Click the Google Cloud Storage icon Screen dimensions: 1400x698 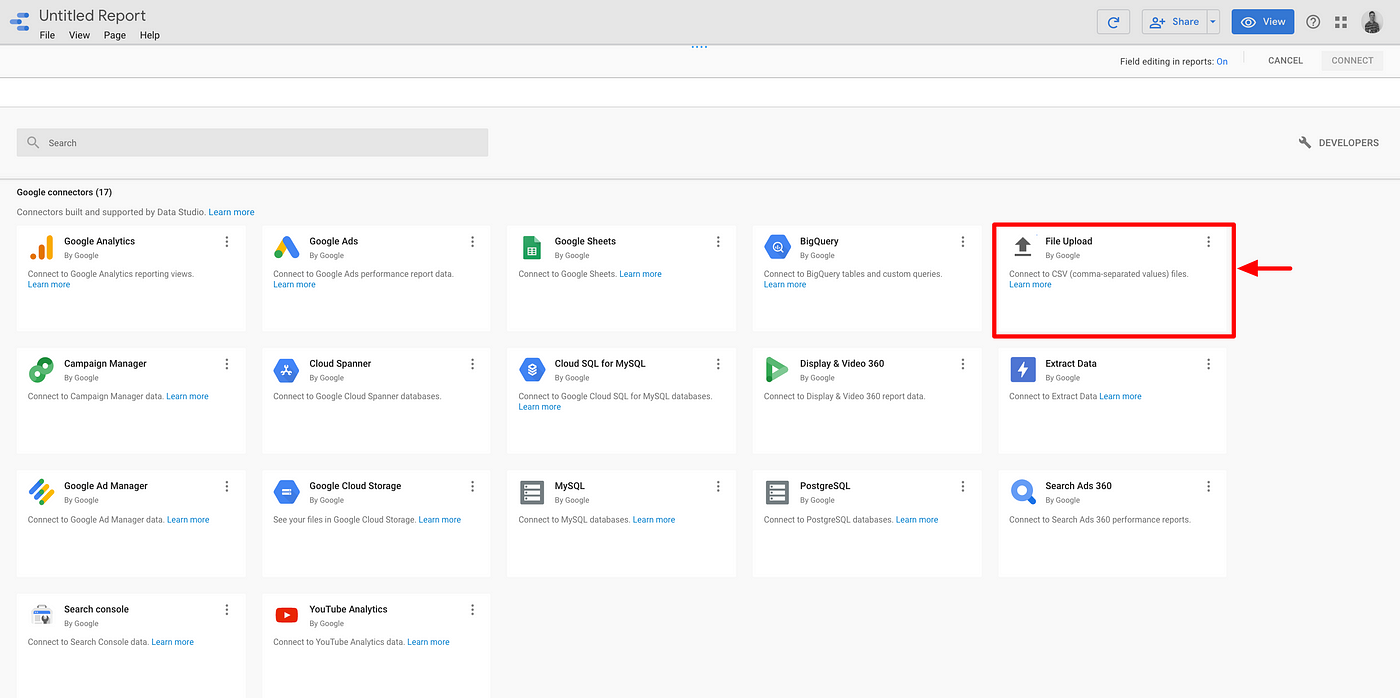(x=286, y=492)
